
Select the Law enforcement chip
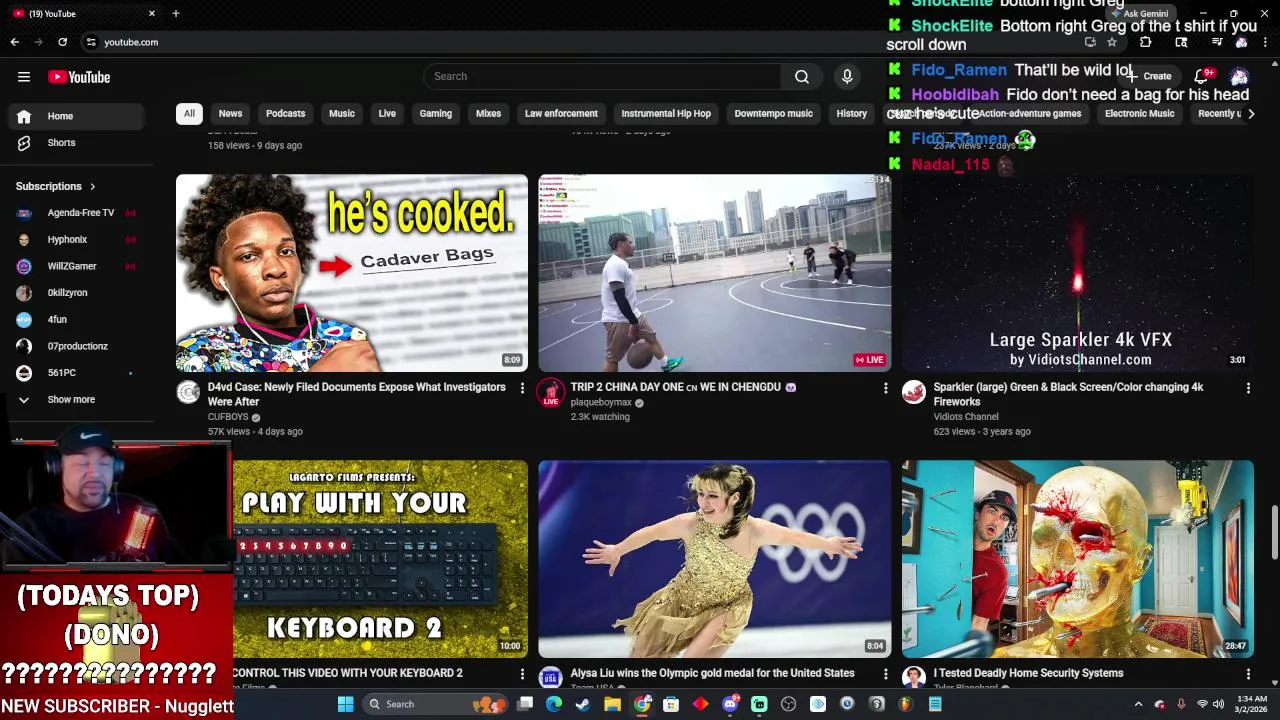click(561, 114)
